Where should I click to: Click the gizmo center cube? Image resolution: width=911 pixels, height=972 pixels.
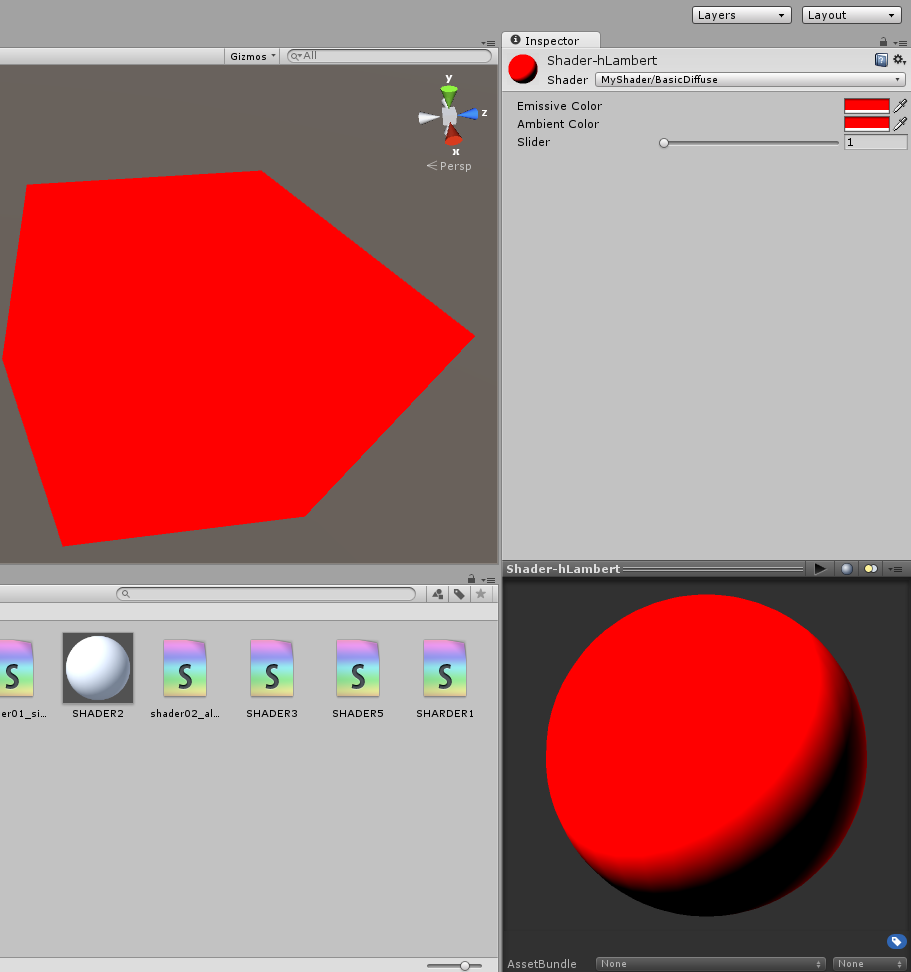[x=449, y=115]
